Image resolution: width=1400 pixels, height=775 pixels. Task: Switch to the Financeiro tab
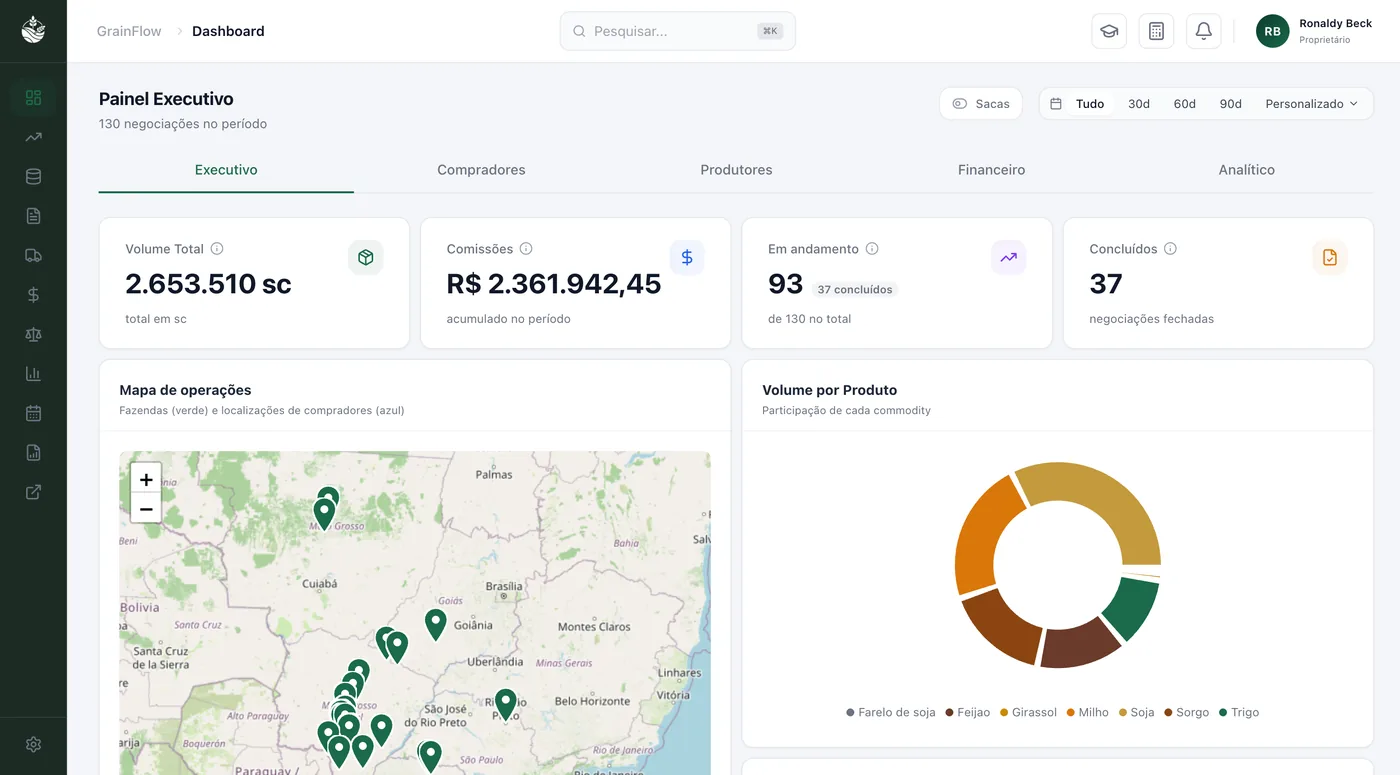(x=991, y=170)
